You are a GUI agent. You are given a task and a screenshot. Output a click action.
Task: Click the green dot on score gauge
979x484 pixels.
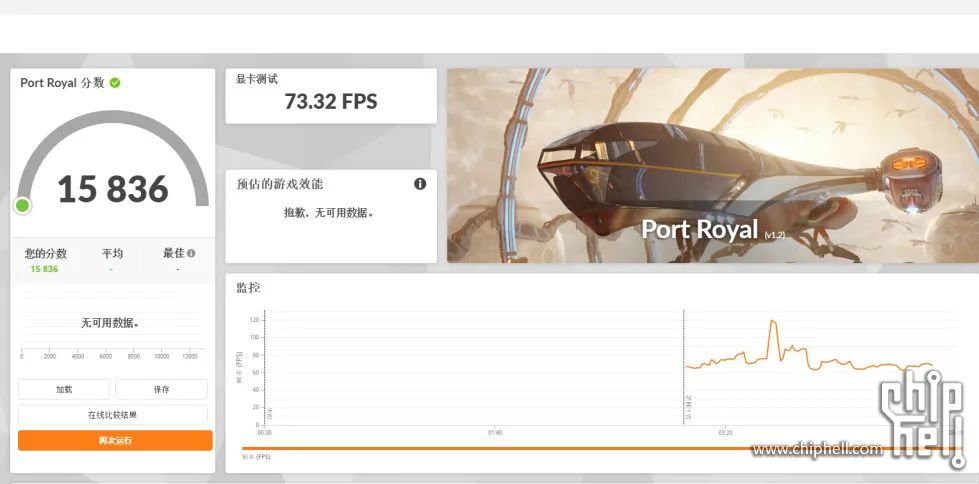pos(22,205)
